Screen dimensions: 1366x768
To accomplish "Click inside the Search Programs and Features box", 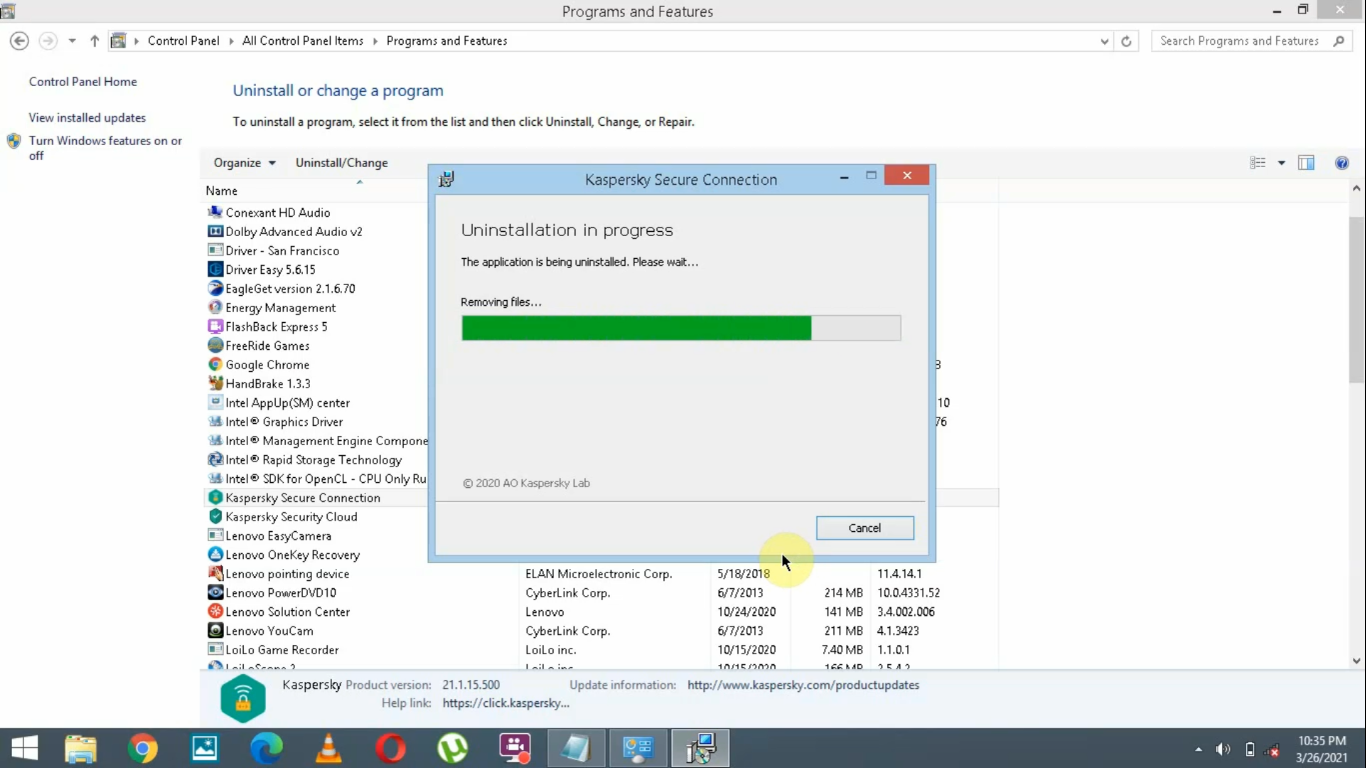I will coord(1240,41).
